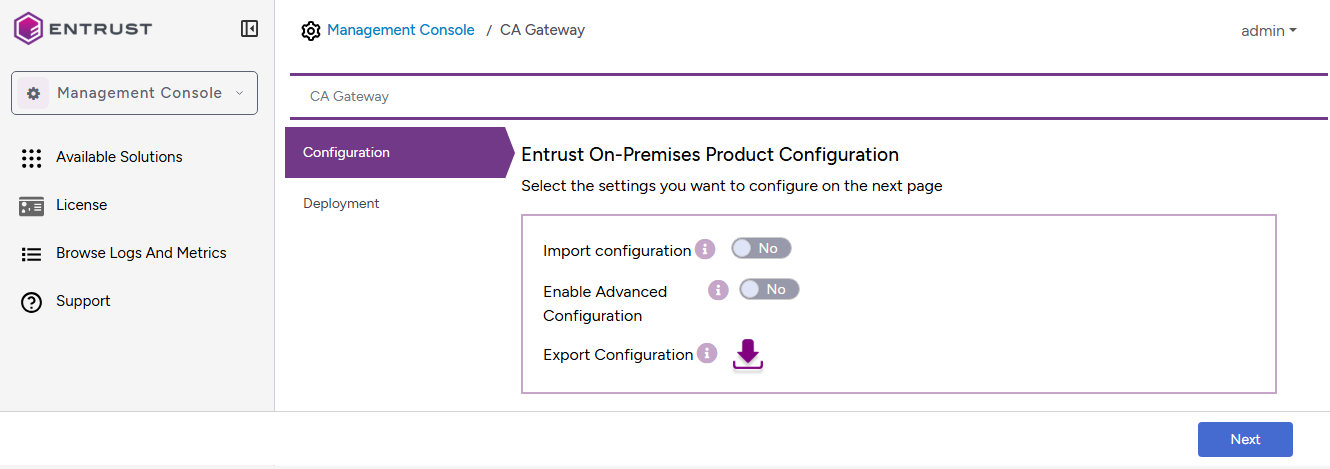This screenshot has height=469, width=1330.
Task: Click info icon next to Import configuration
Action: (x=705, y=249)
